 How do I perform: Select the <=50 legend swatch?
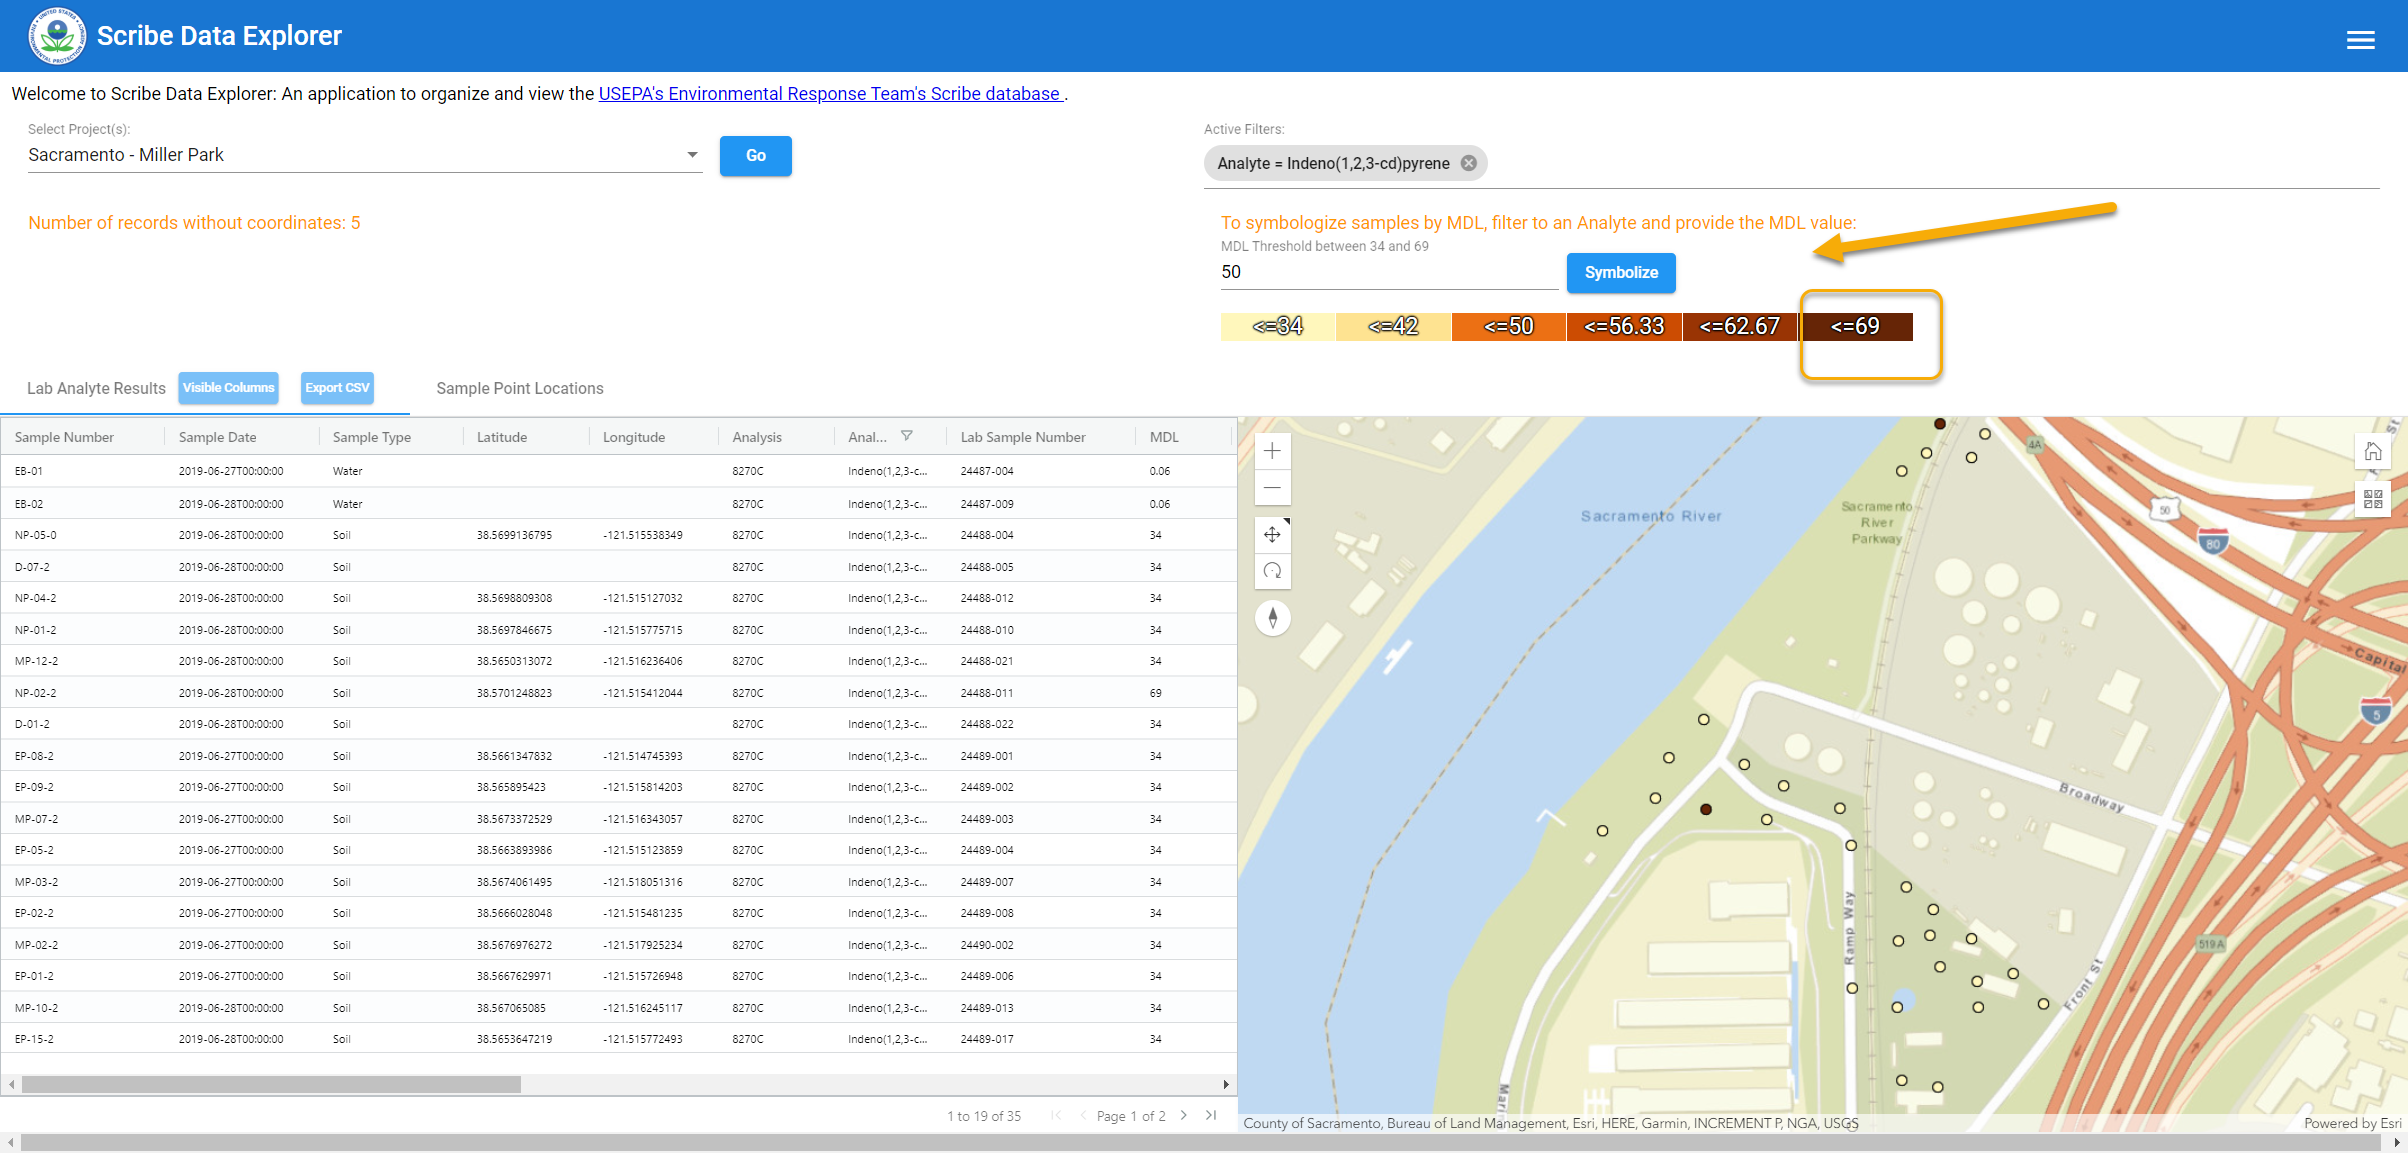(1508, 326)
